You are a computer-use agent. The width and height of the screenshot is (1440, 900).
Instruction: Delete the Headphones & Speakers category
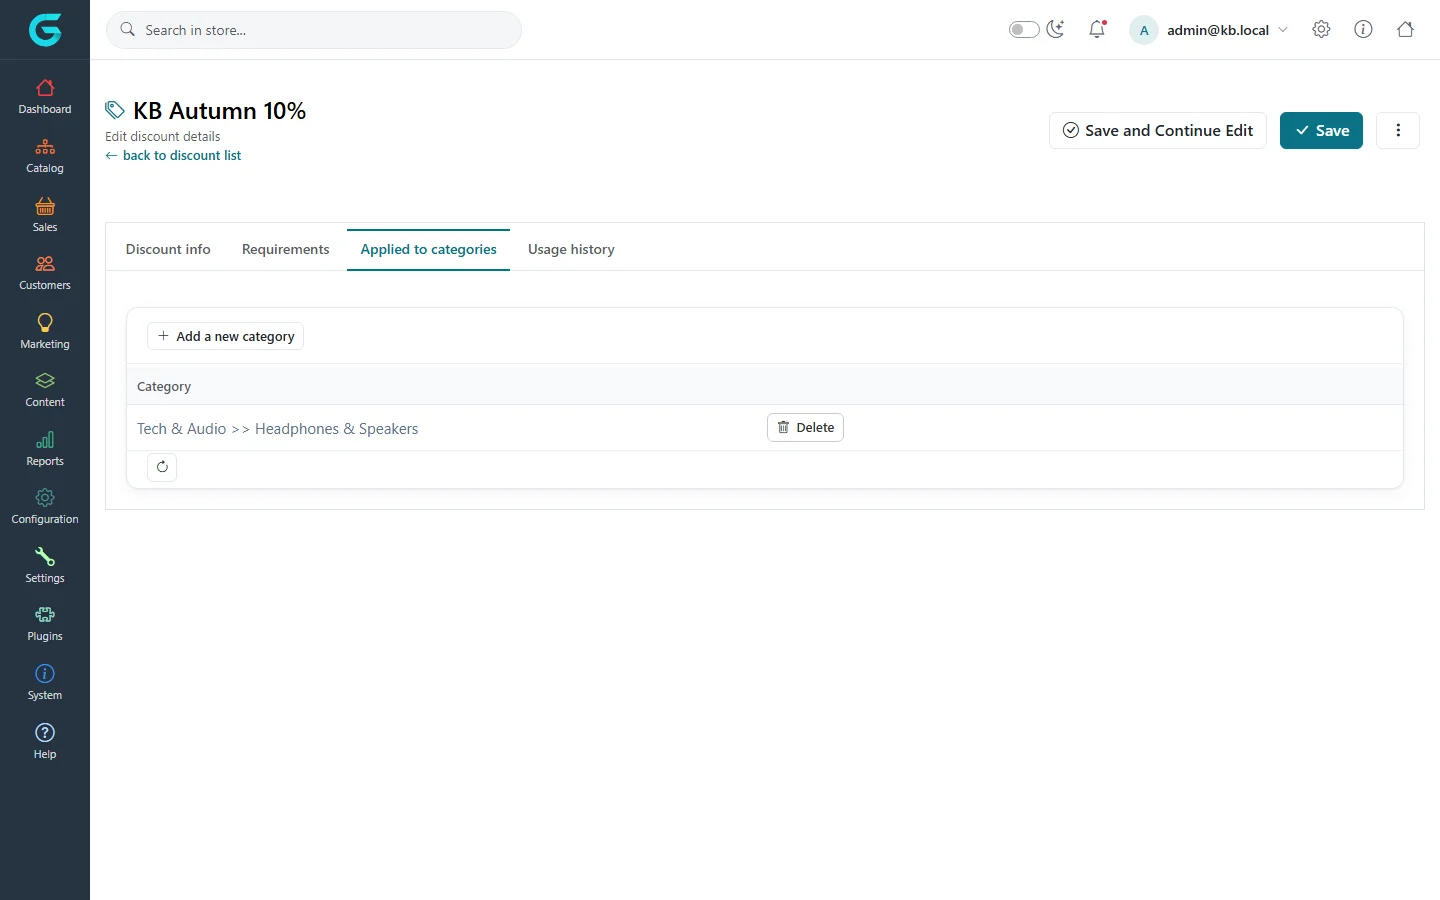tap(805, 427)
